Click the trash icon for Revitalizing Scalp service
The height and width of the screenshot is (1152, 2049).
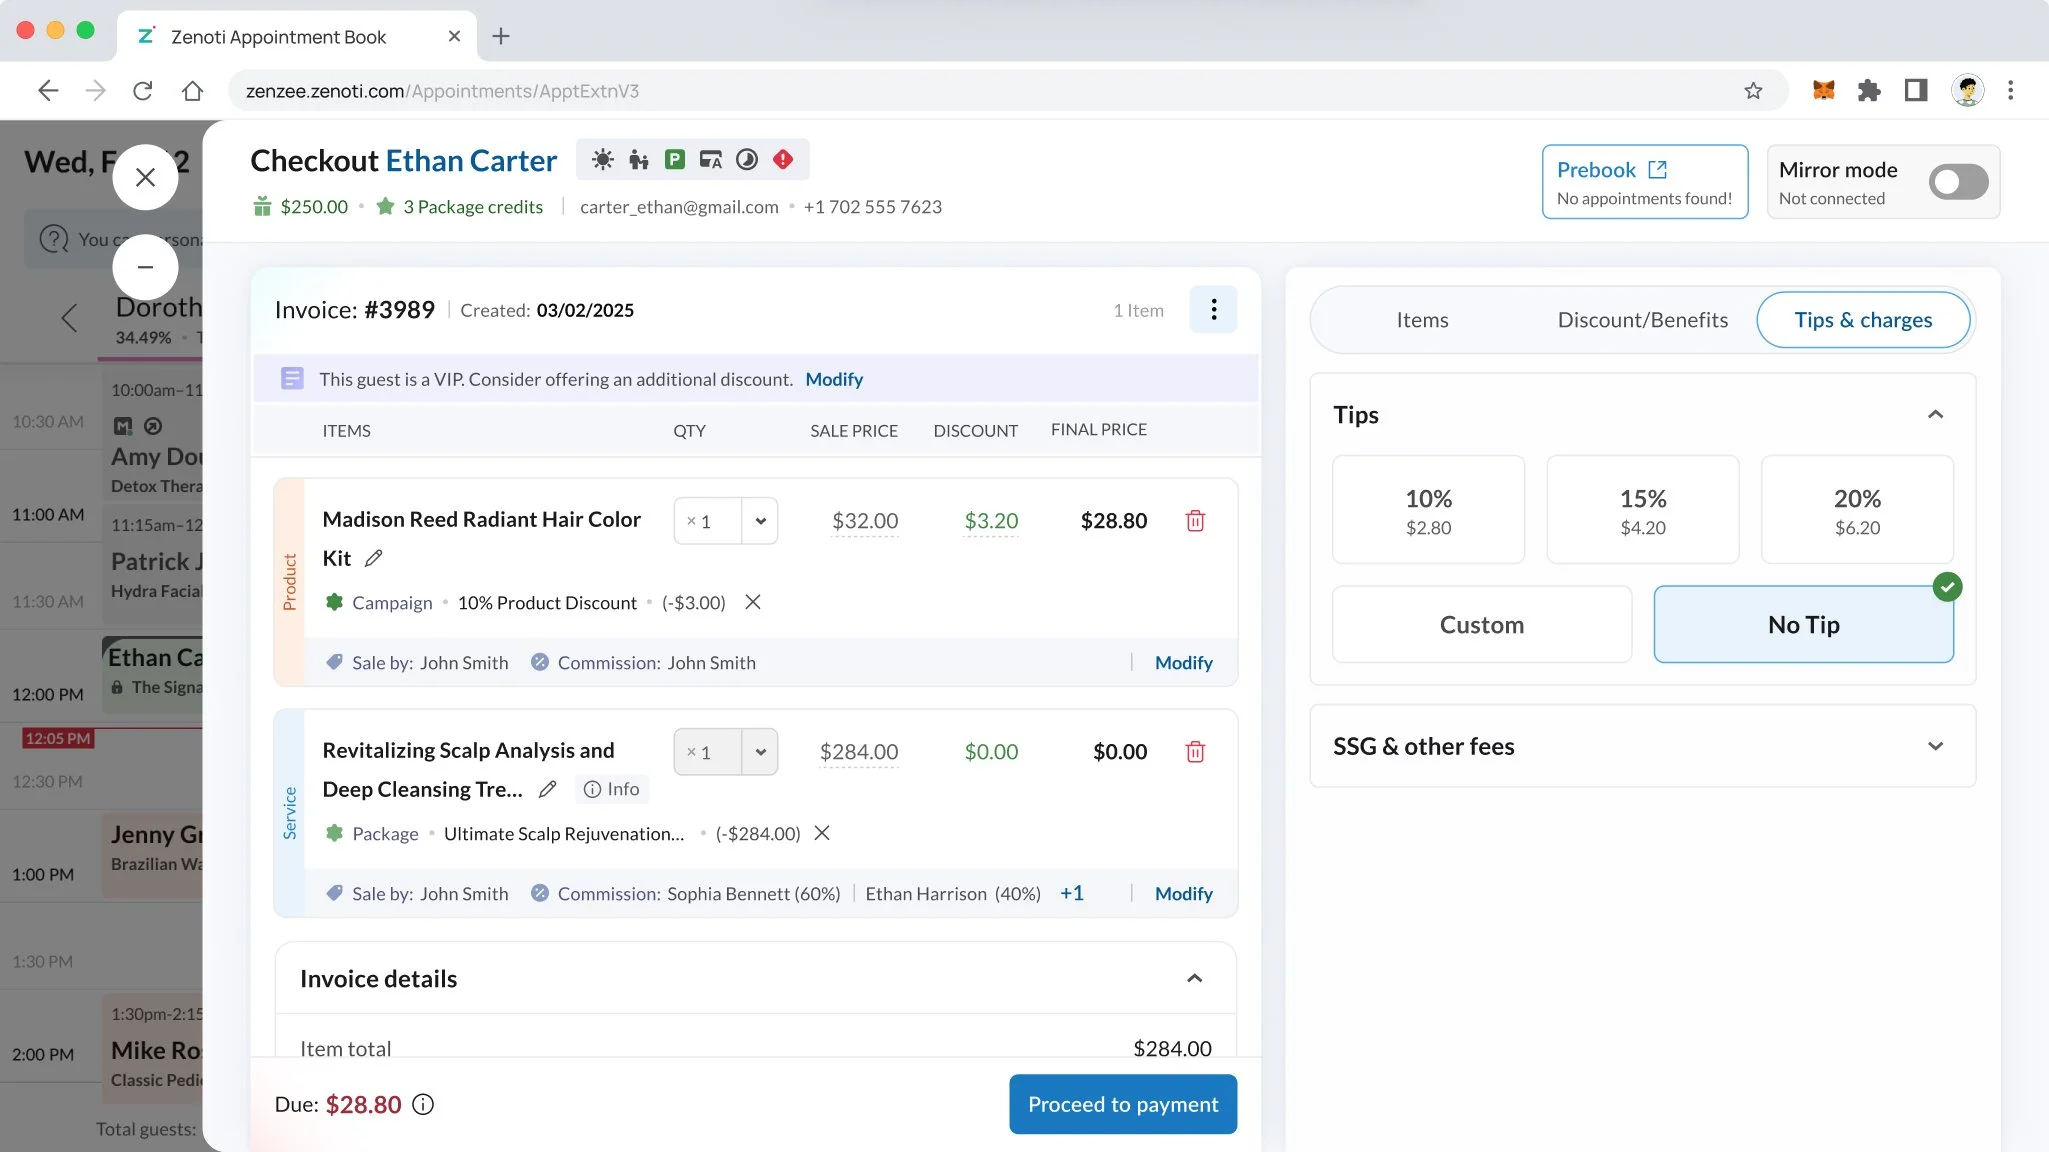[x=1195, y=752]
